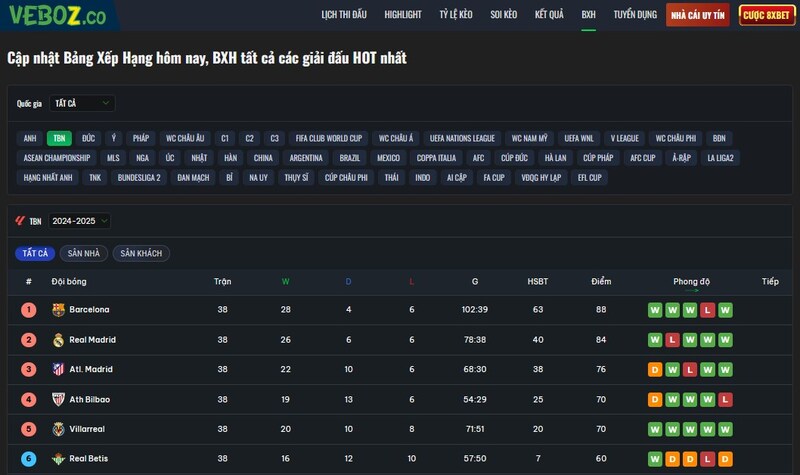
Task: Click the Ath Bilbao club crest
Action: point(59,399)
